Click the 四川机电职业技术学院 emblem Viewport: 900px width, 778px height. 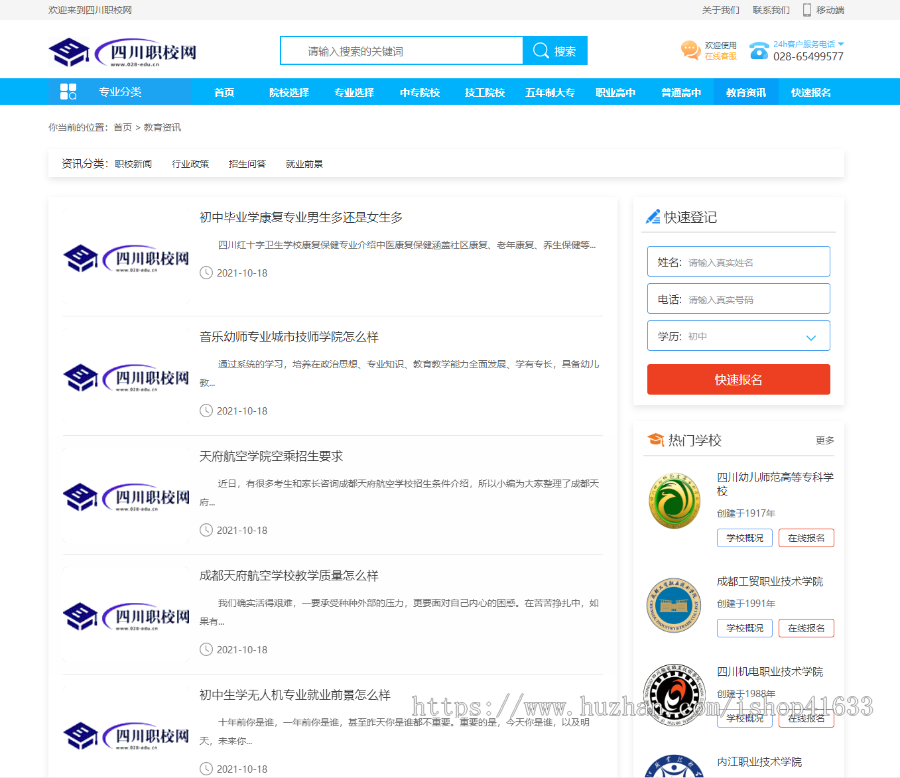673,691
